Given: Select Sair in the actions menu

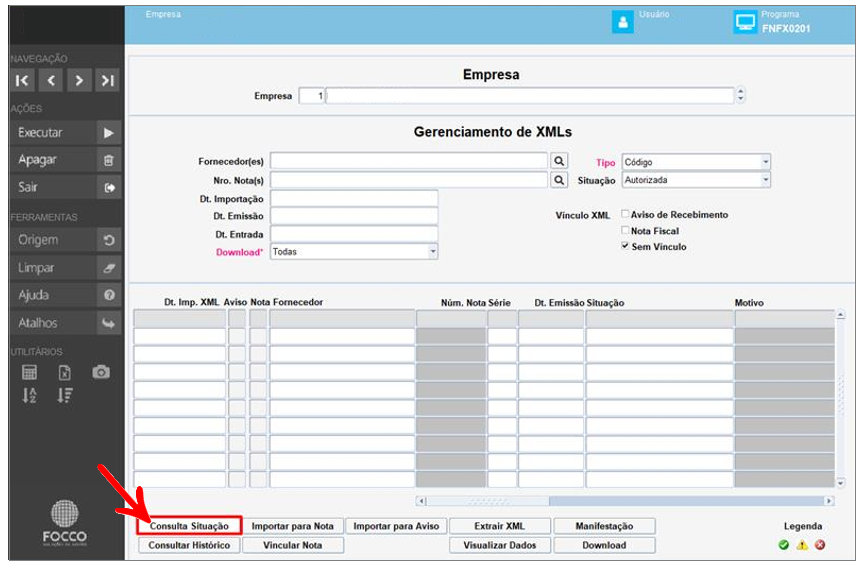Looking at the screenshot, I should 53,187.
